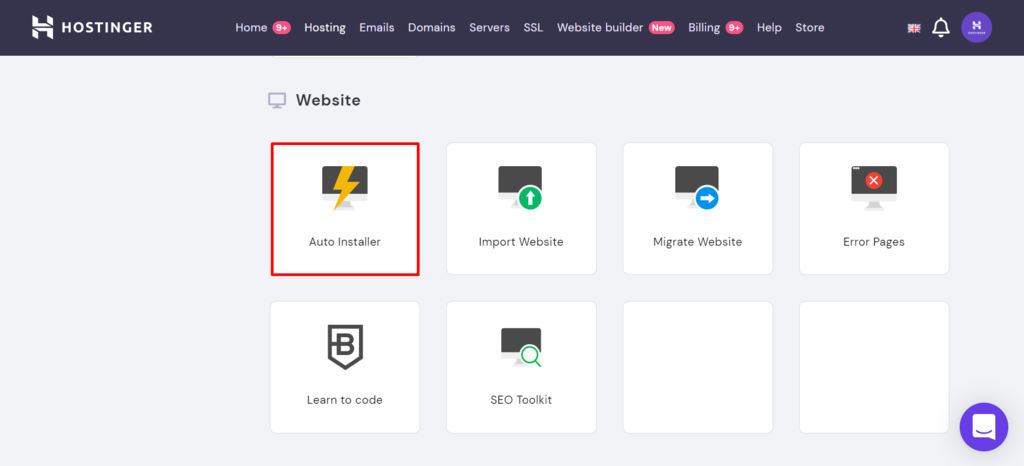Image resolution: width=1024 pixels, height=466 pixels.
Task: Navigate to Domains section
Action: point(432,28)
